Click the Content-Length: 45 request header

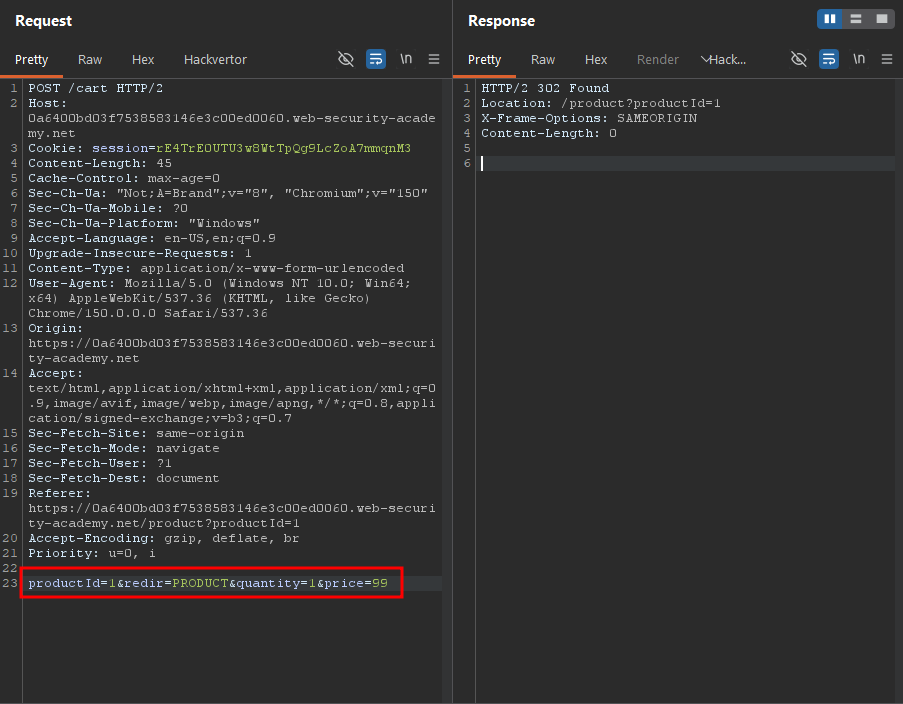point(100,163)
